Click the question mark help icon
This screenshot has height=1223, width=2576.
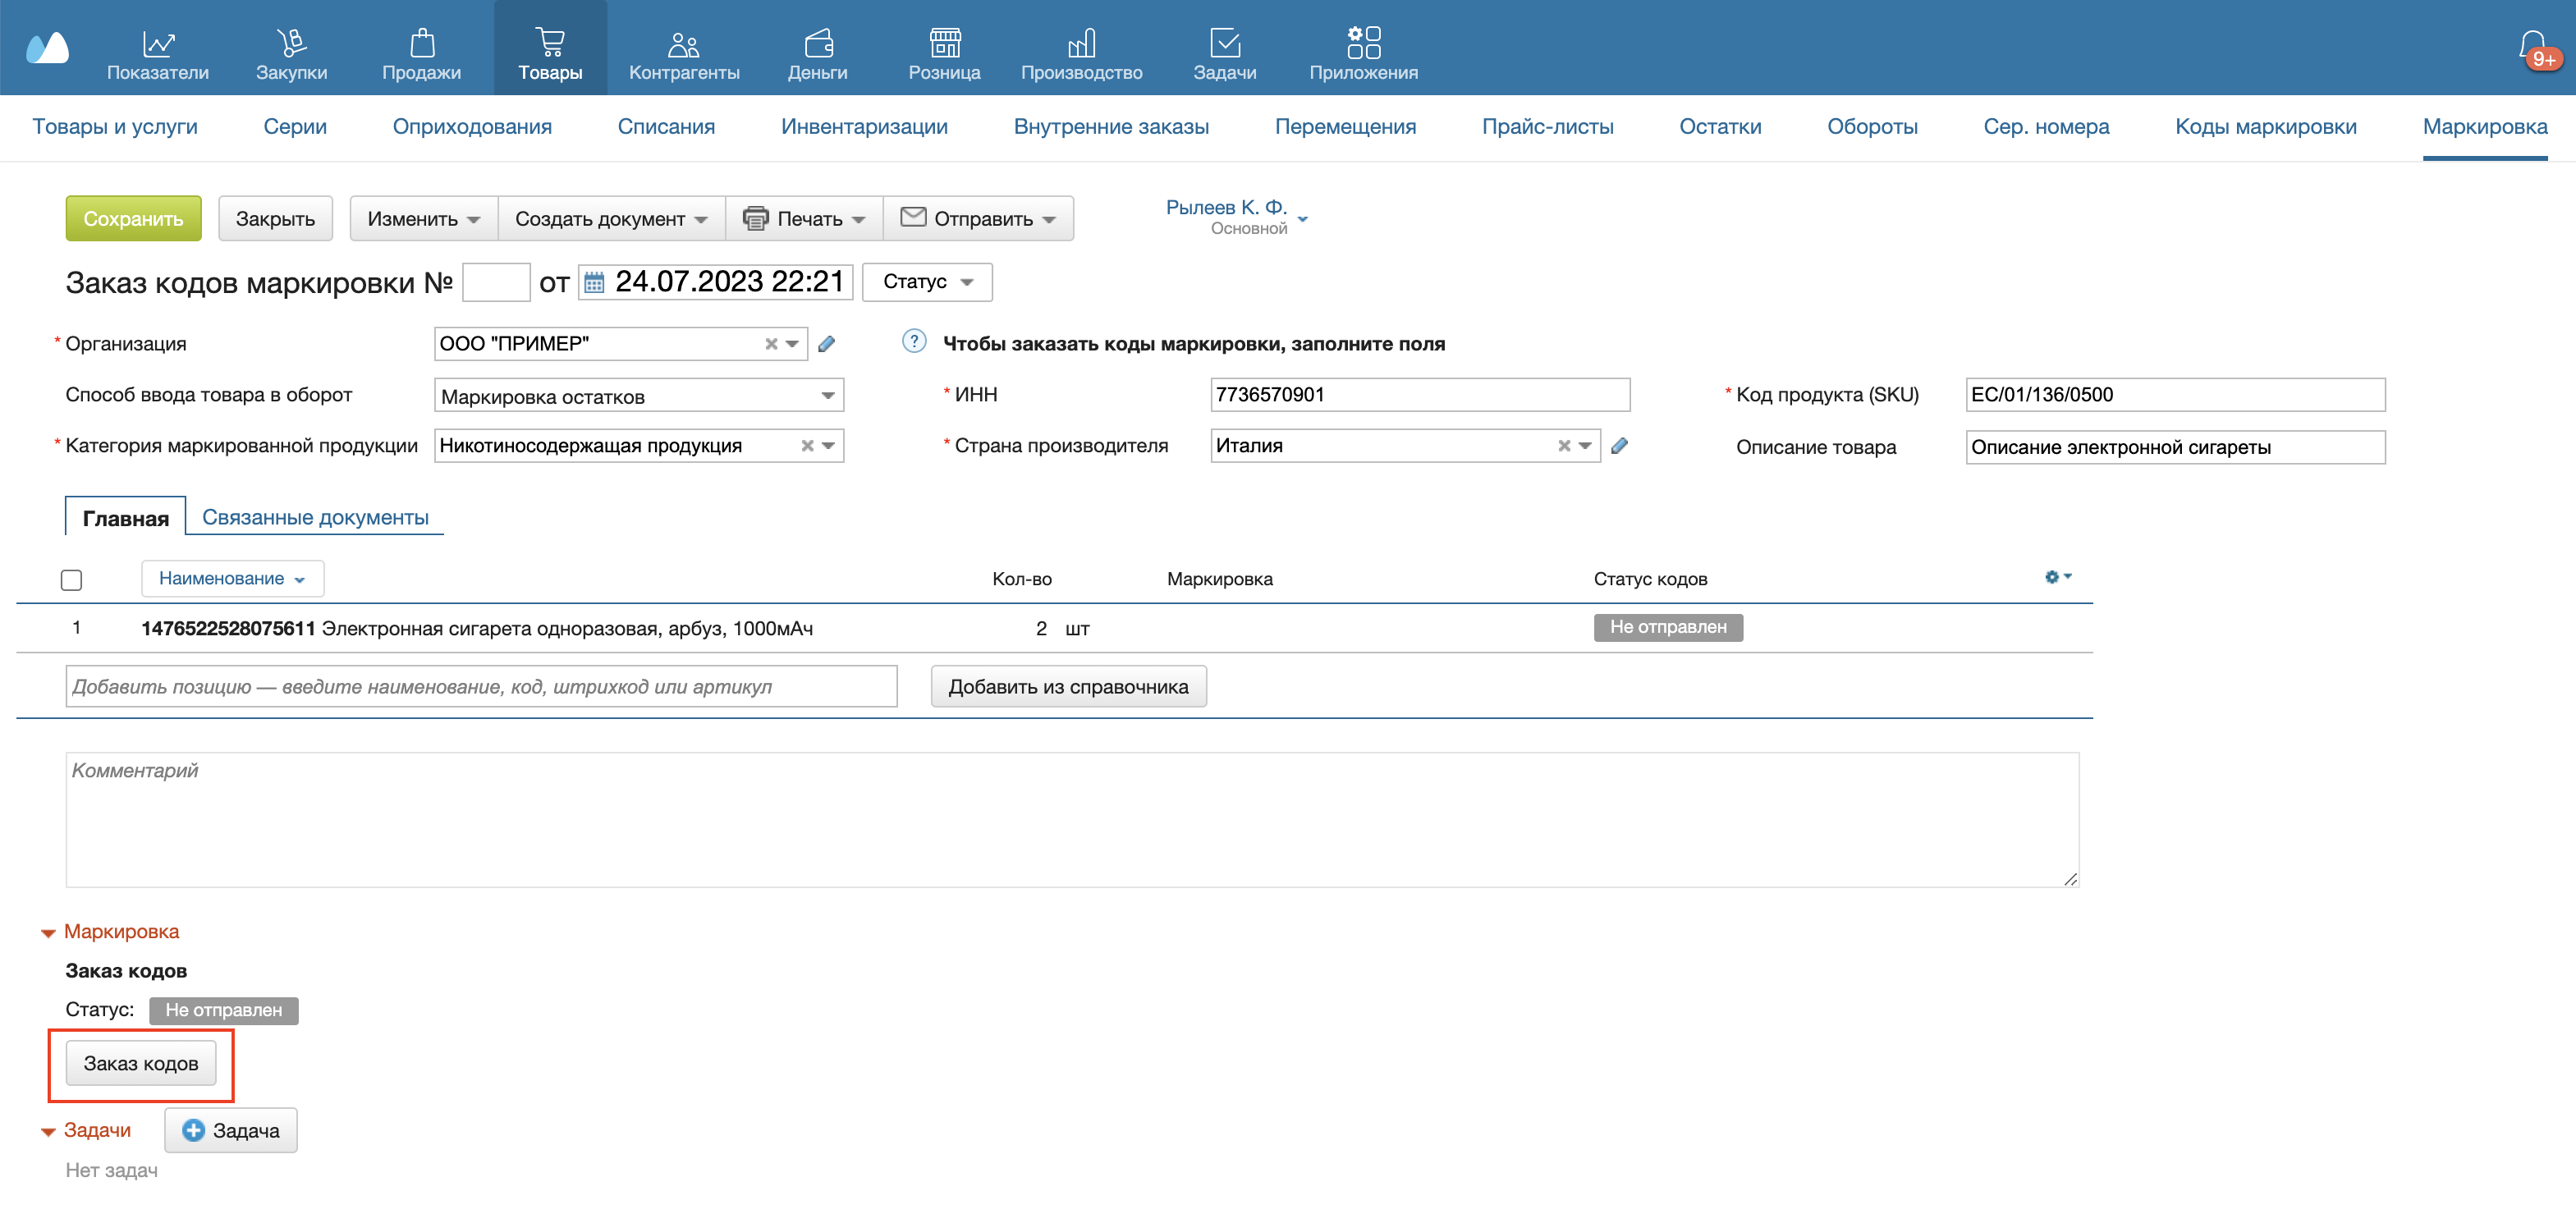coord(914,342)
